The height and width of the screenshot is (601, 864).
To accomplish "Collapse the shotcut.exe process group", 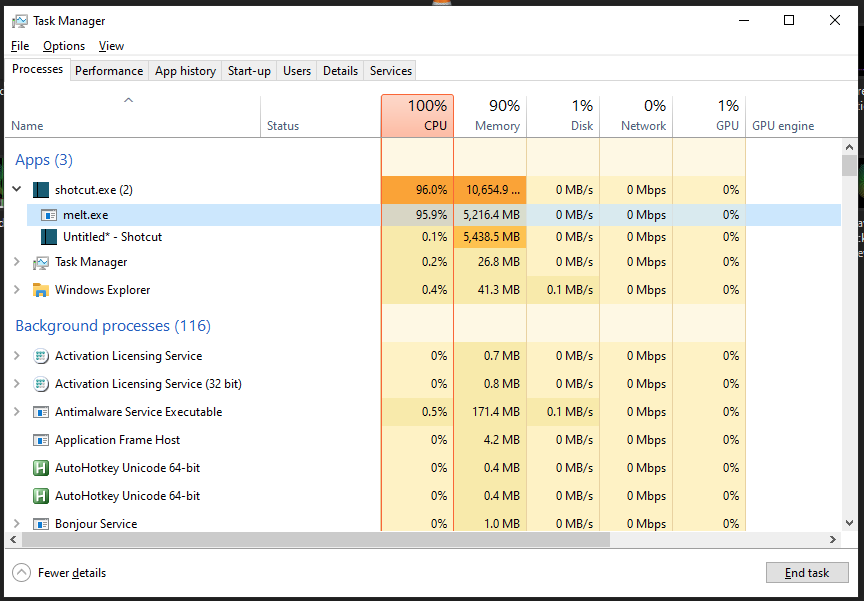I will [x=16, y=189].
